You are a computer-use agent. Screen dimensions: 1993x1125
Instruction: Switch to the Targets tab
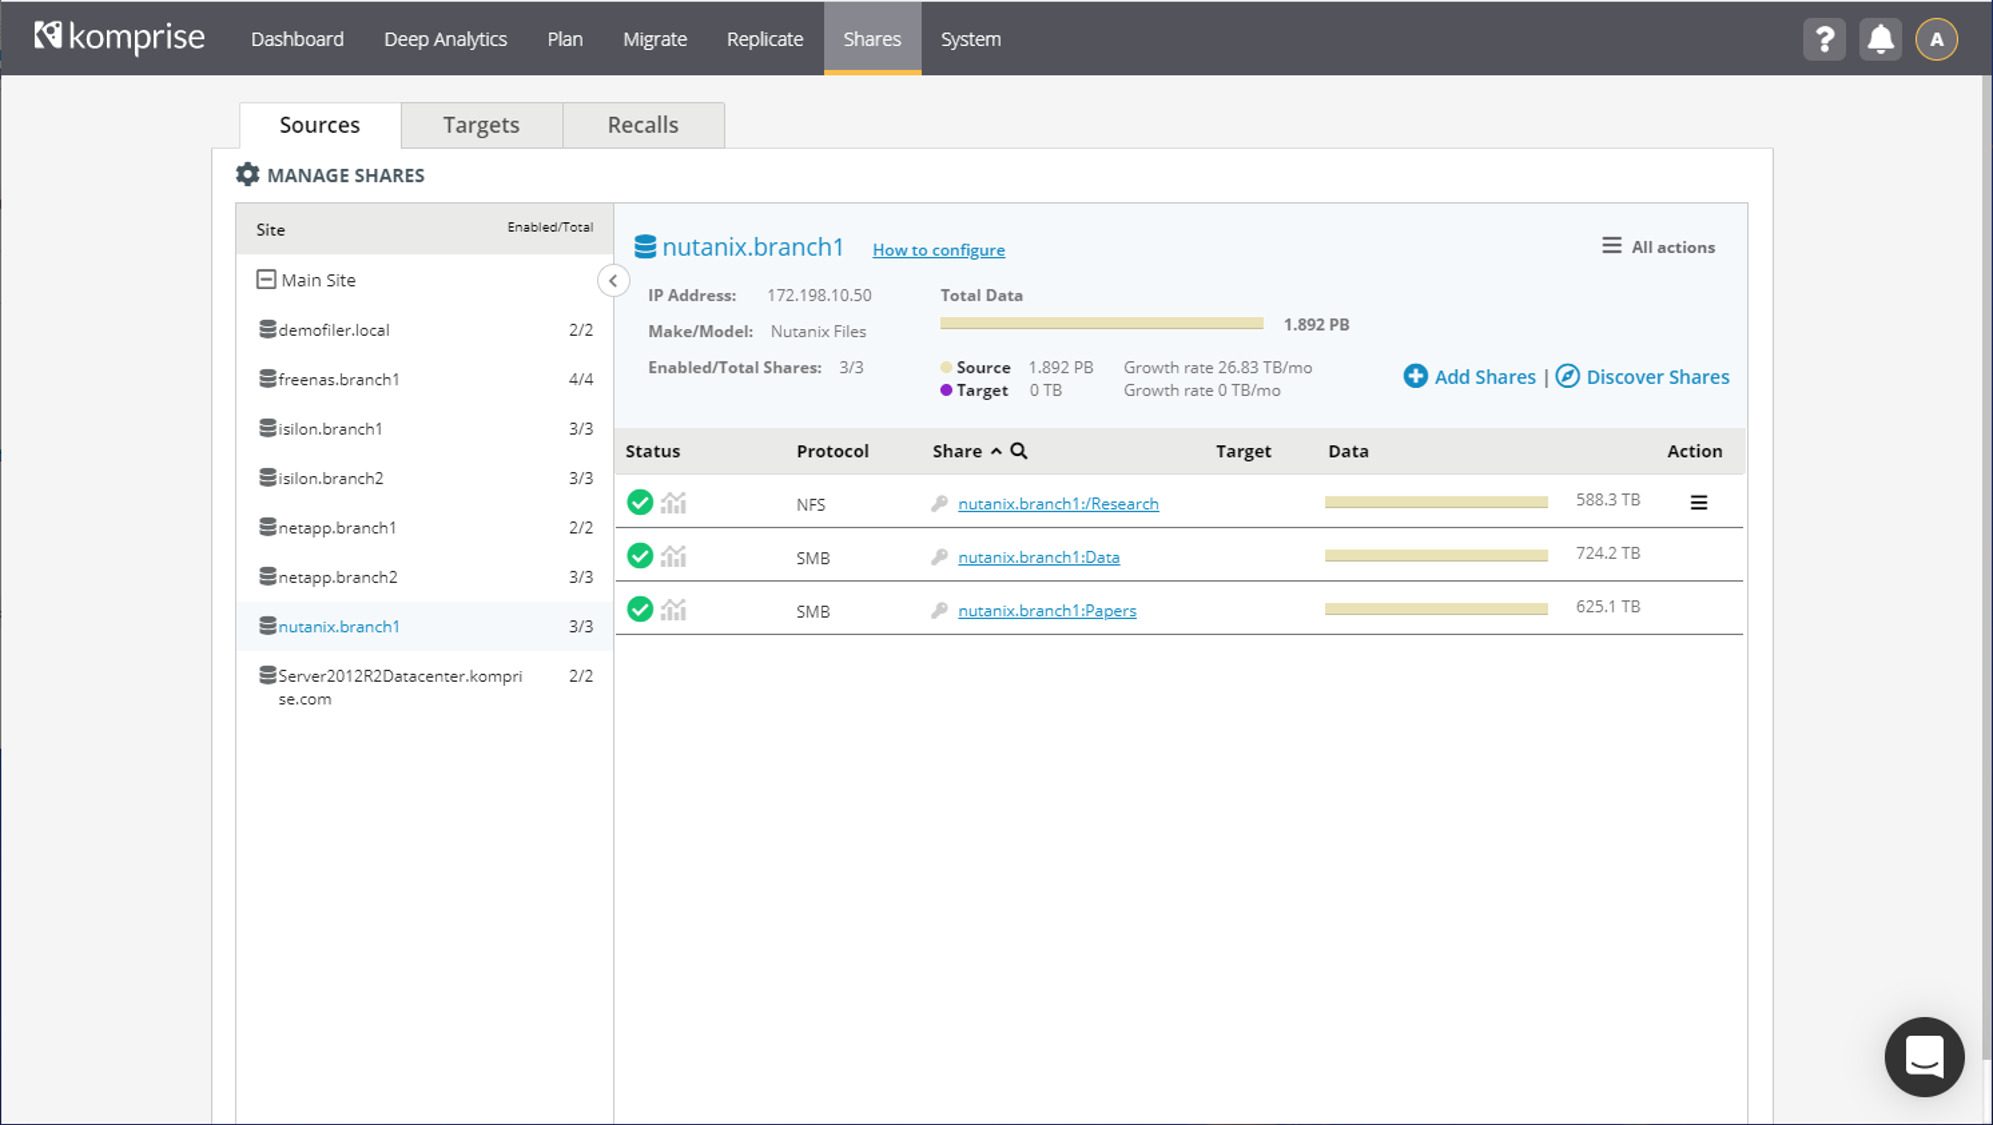(481, 124)
